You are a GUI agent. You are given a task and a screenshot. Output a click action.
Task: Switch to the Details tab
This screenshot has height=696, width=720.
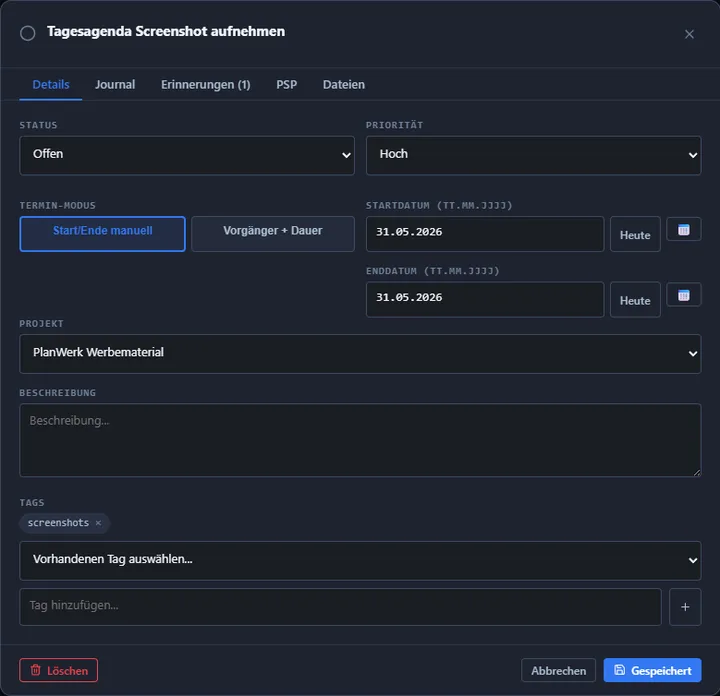point(51,84)
